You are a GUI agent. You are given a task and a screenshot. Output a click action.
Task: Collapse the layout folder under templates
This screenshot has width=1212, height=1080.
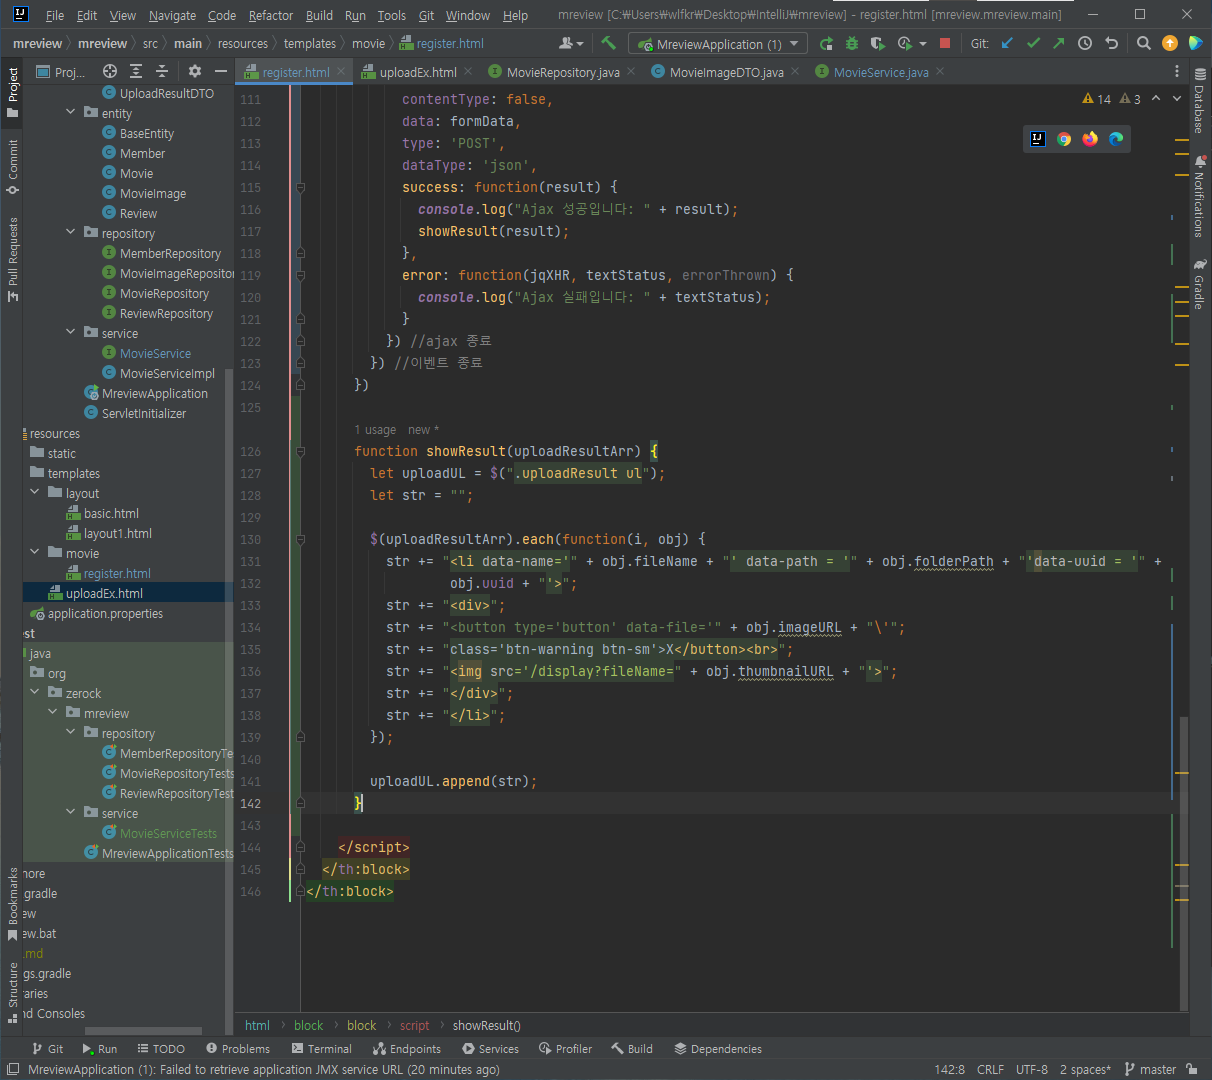(34, 493)
